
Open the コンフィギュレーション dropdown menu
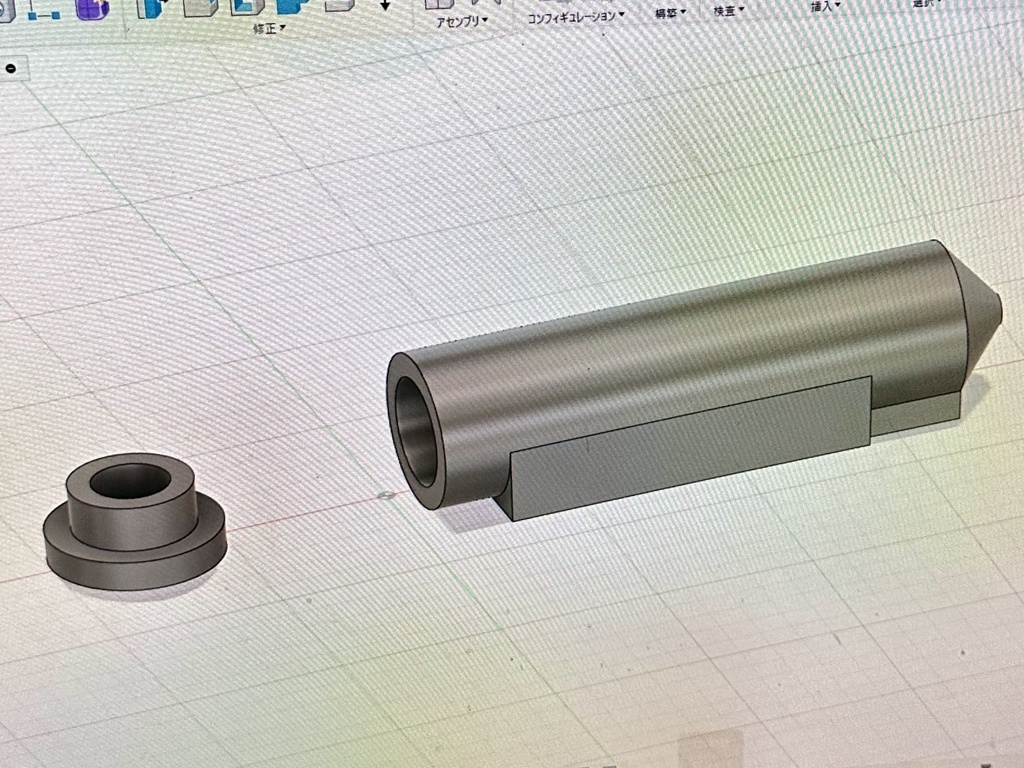click(x=575, y=17)
